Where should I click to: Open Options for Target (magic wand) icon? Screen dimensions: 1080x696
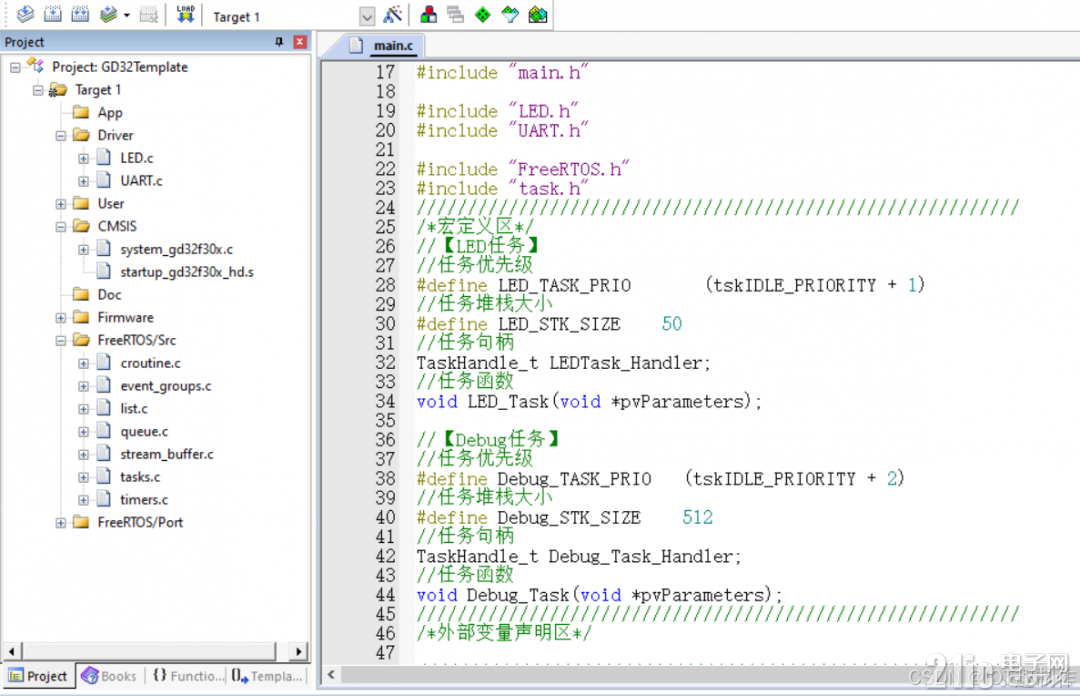tap(393, 14)
